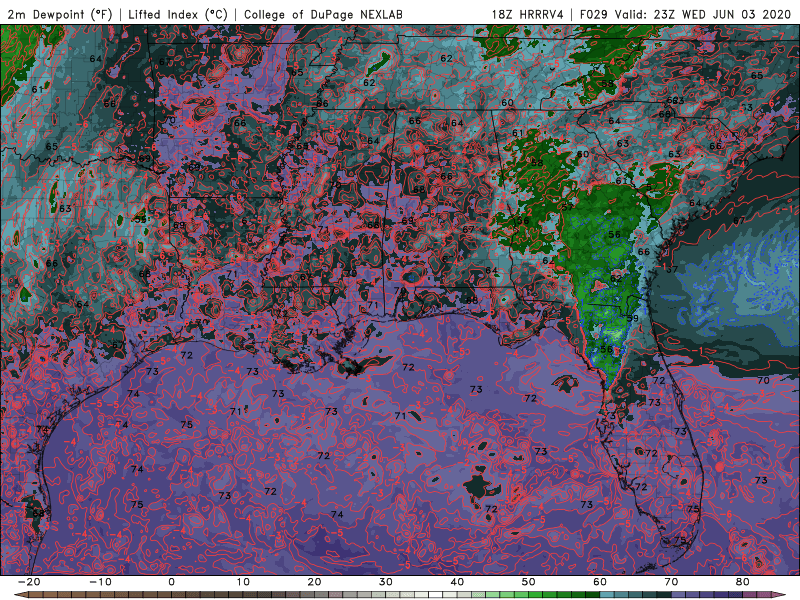
Task: Click the "50" color scale label
Action: point(529,582)
